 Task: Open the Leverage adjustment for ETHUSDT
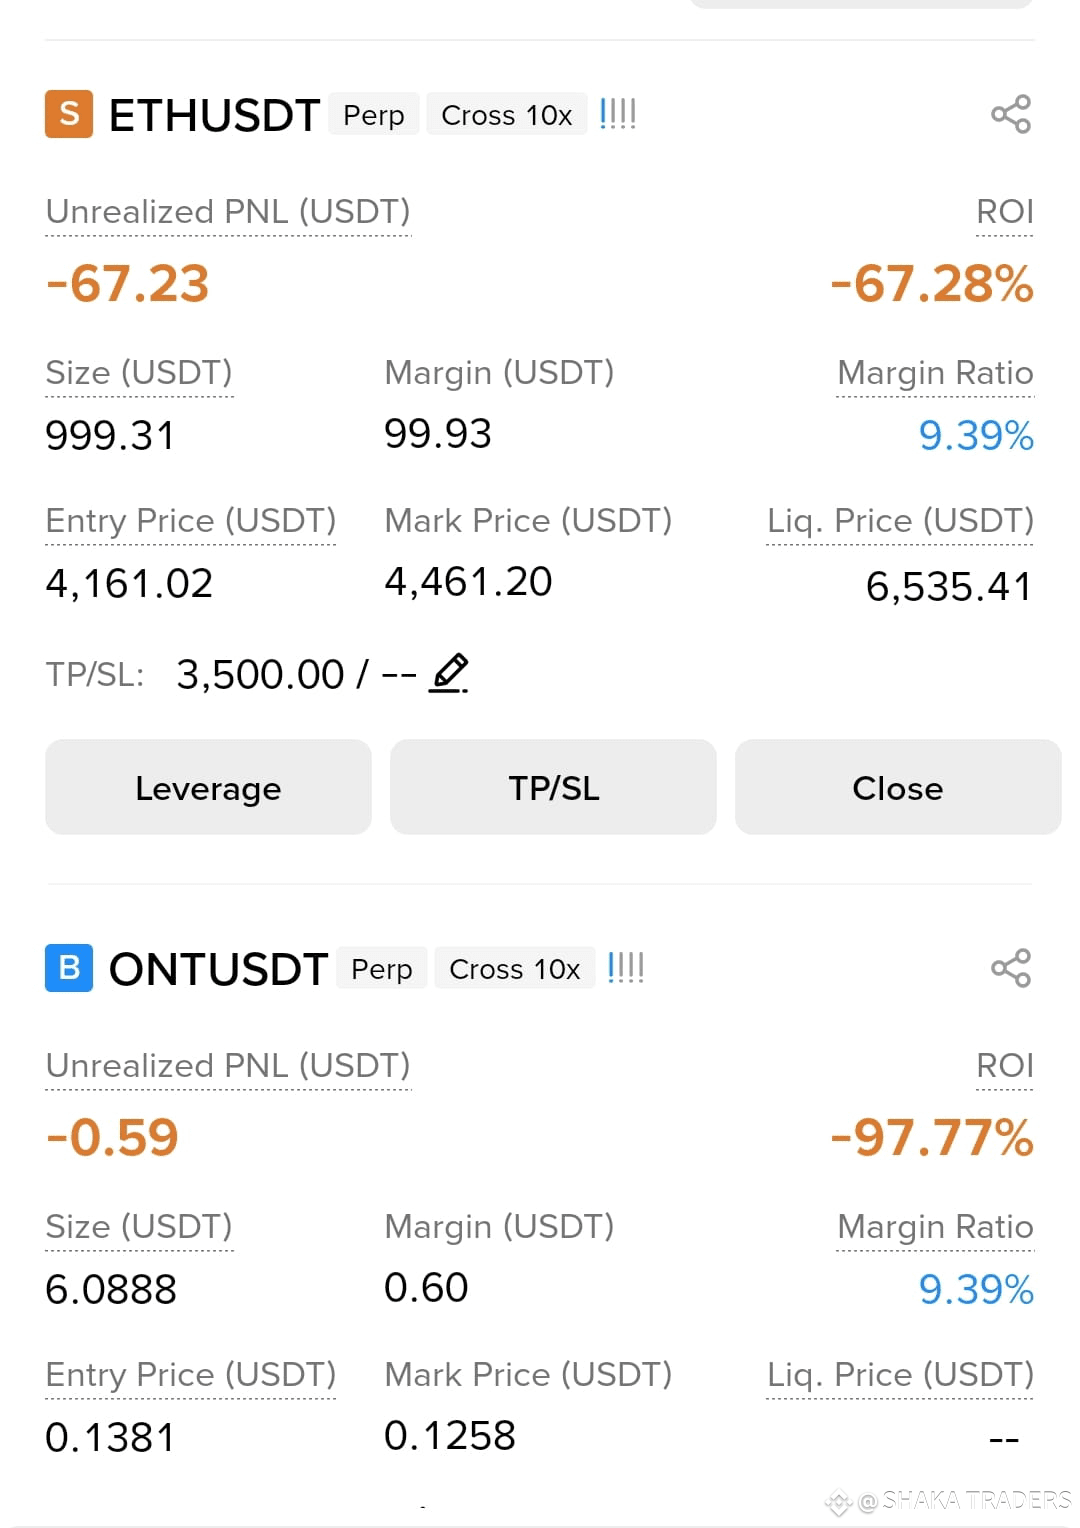(208, 787)
